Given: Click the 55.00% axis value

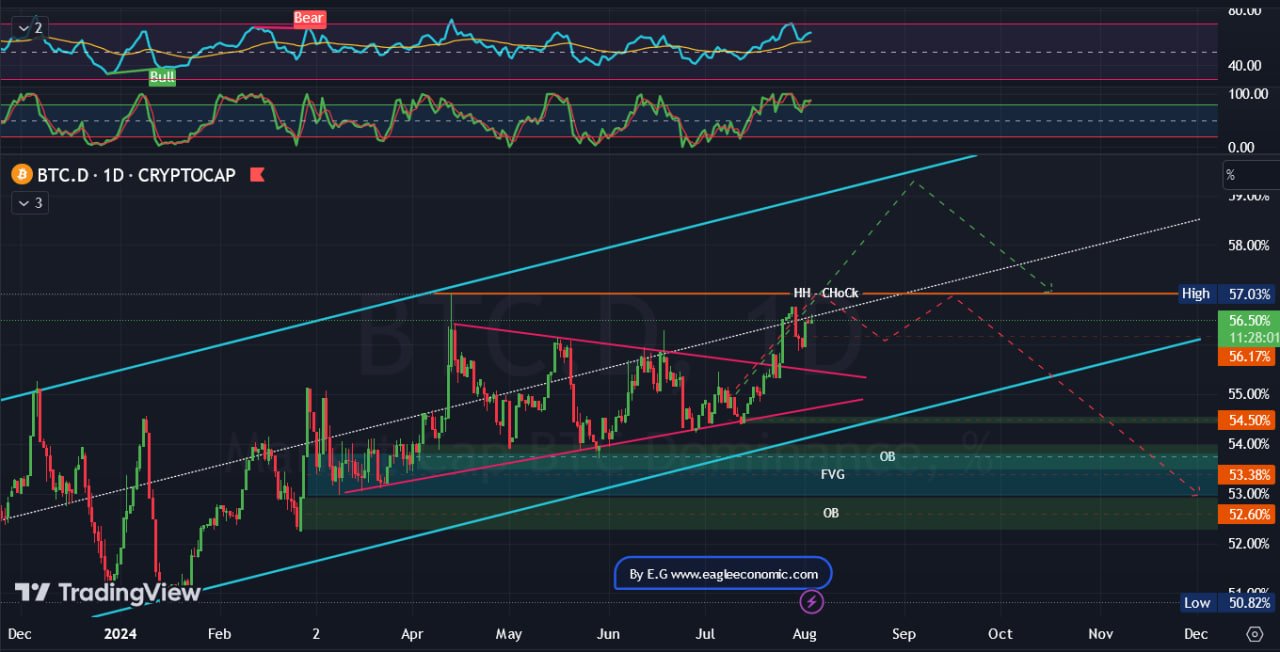Looking at the screenshot, I should pos(1249,393).
